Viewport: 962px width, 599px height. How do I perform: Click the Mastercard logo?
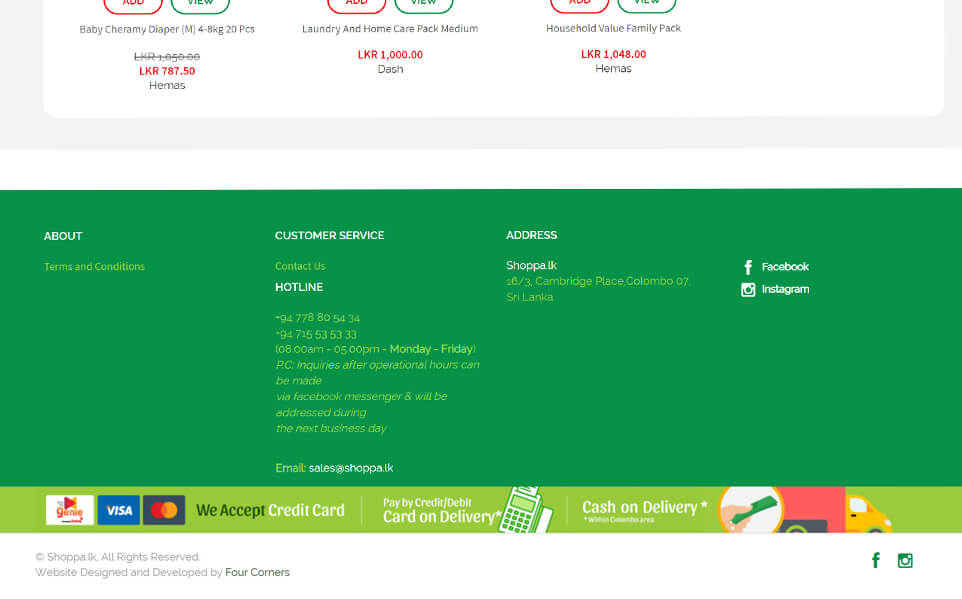(164, 511)
